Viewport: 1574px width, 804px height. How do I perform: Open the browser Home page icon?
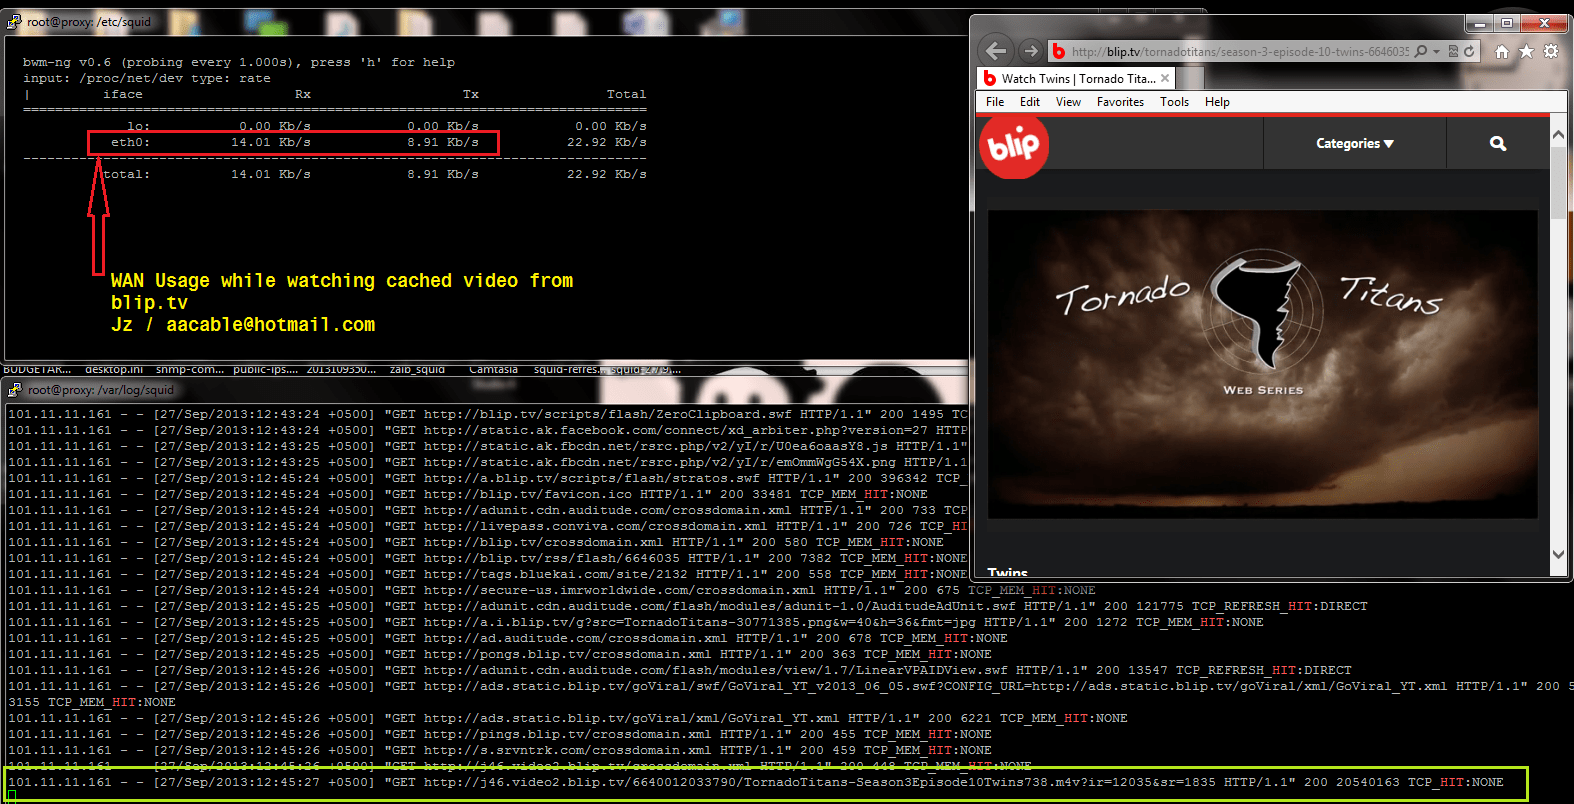(1502, 51)
